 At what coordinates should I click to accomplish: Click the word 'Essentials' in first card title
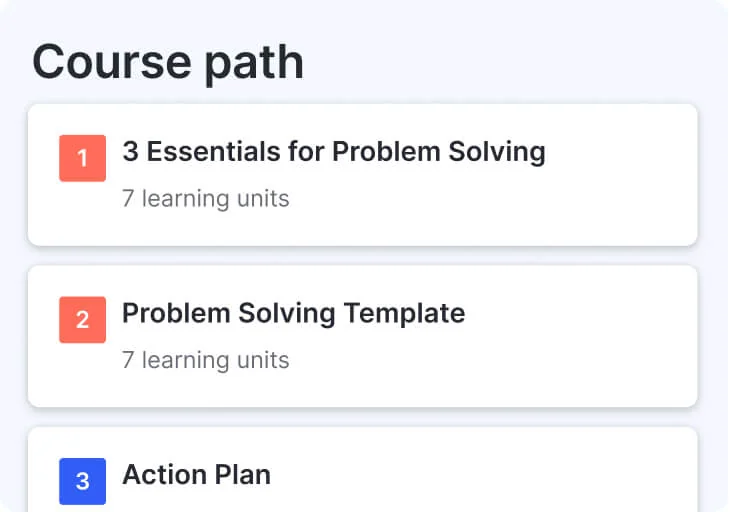point(221,152)
